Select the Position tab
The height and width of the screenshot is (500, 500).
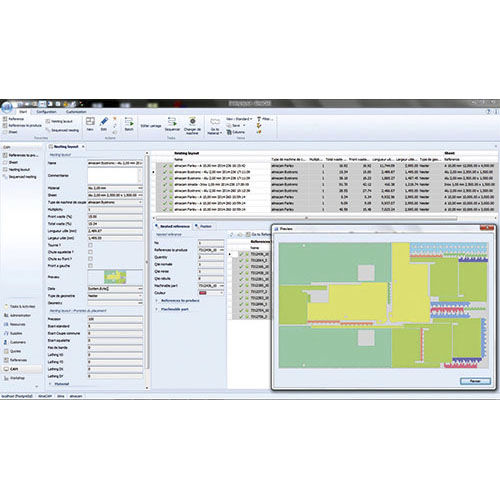(204, 226)
